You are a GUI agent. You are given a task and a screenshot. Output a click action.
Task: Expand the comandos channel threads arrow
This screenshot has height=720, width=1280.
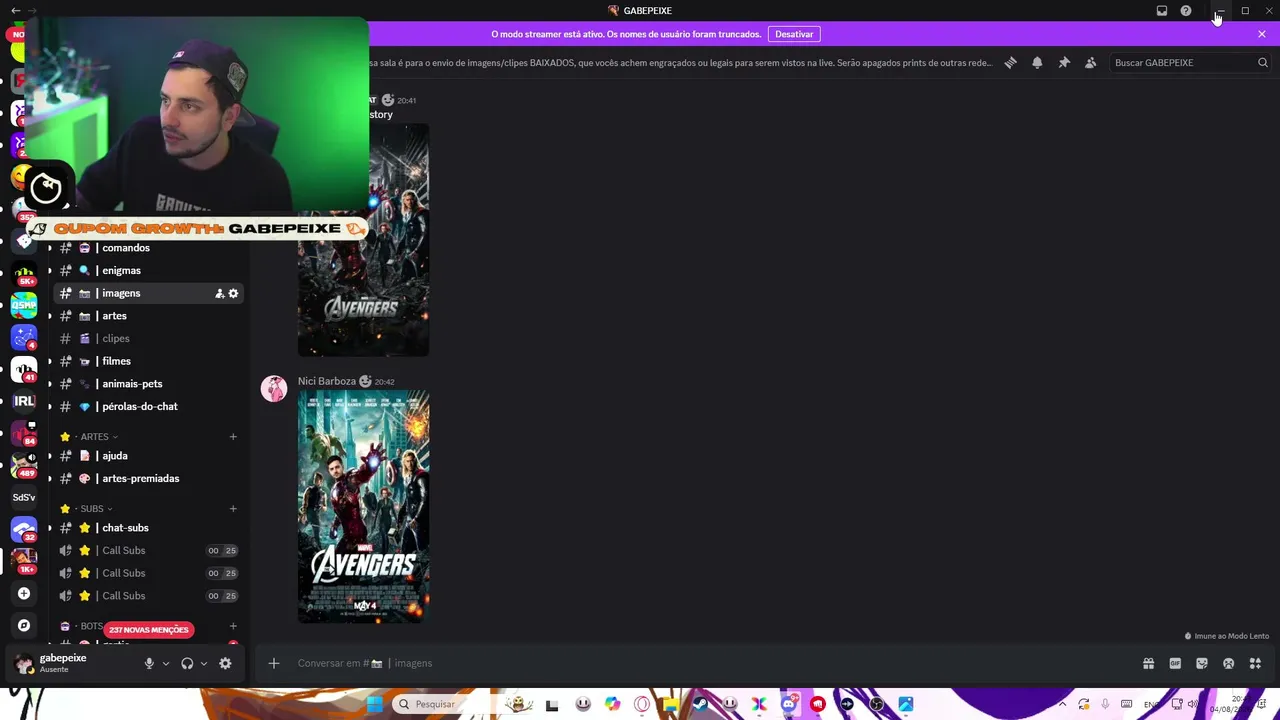pyautogui.click(x=50, y=248)
